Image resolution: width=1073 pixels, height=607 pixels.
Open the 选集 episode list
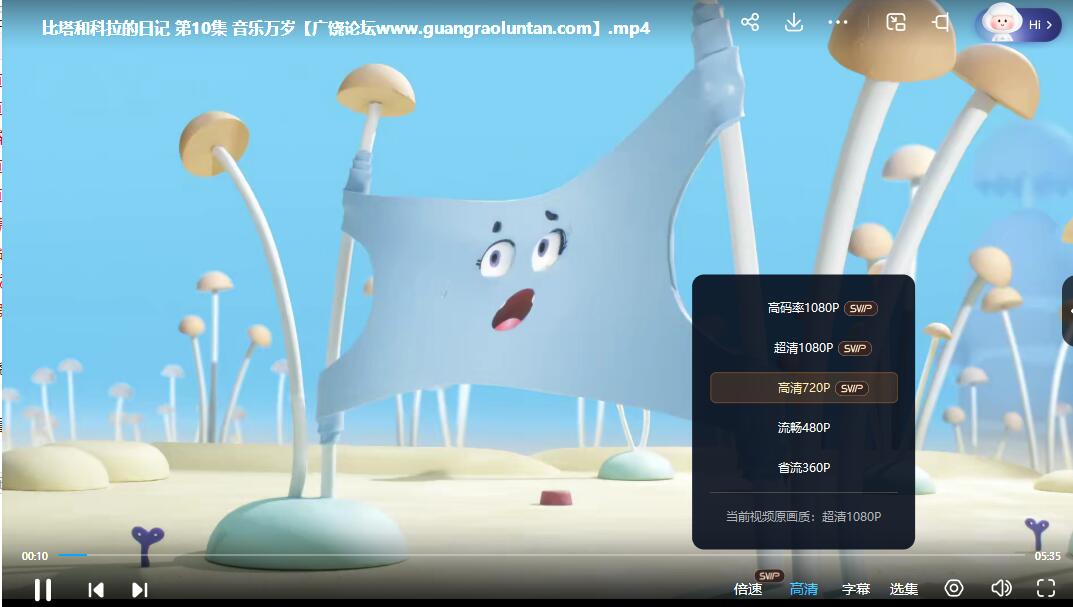click(x=904, y=589)
